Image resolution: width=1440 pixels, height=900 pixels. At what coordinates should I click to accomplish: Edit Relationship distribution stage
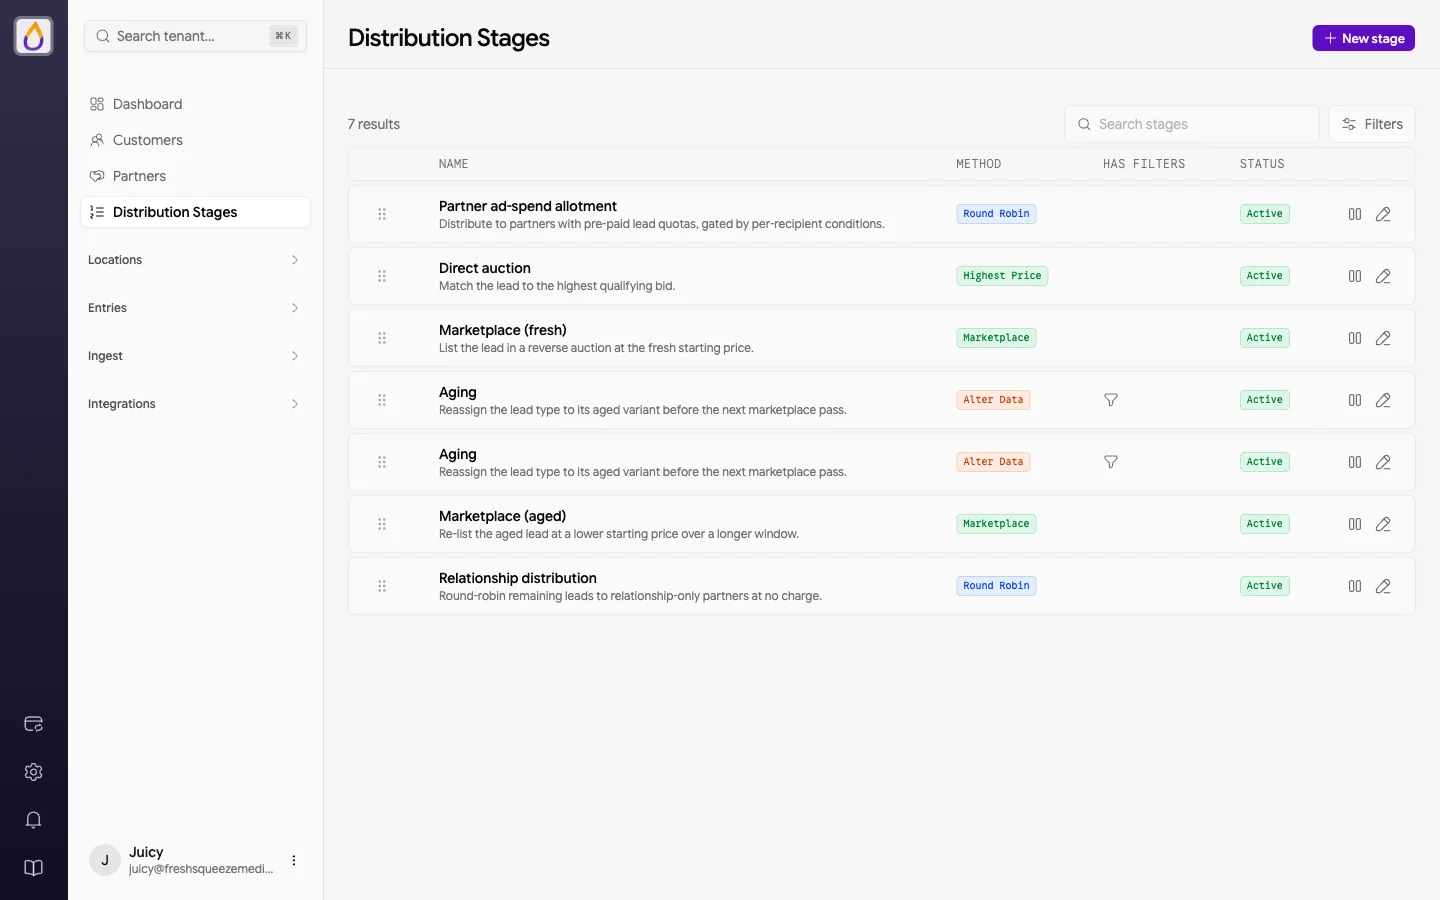point(1383,586)
